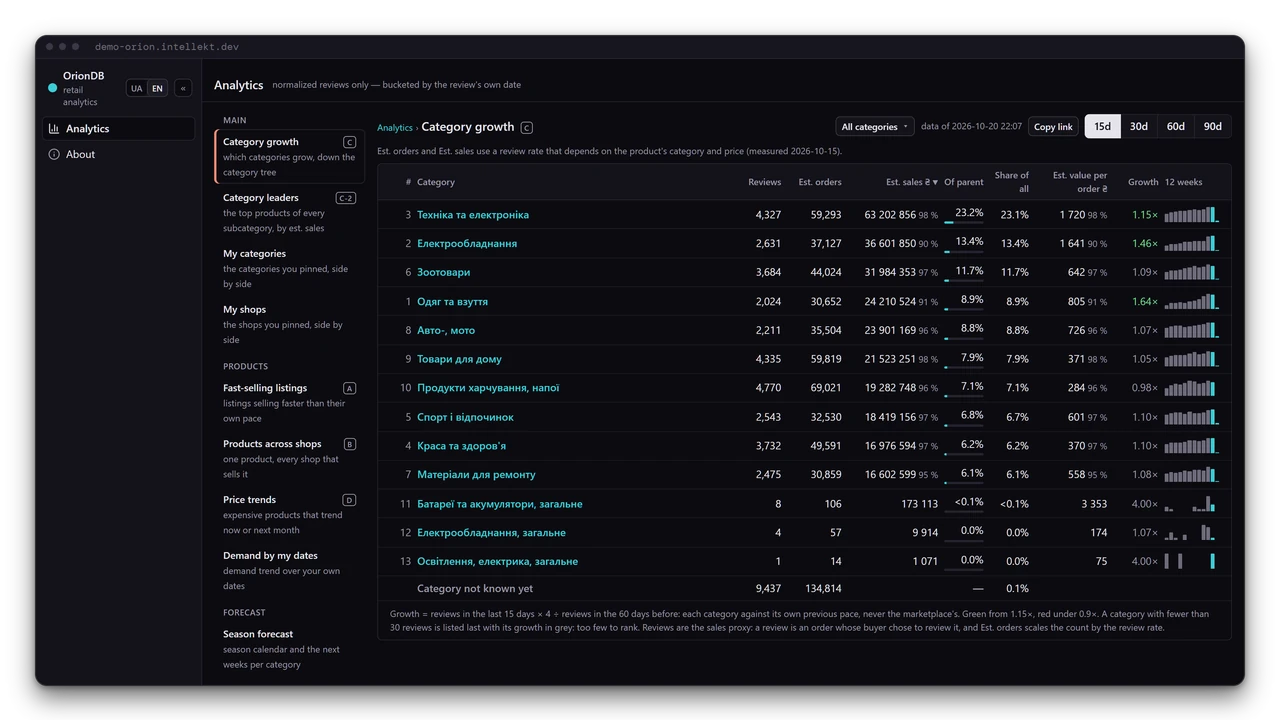Click the C-2 badge on Category leaders

(x=346, y=198)
